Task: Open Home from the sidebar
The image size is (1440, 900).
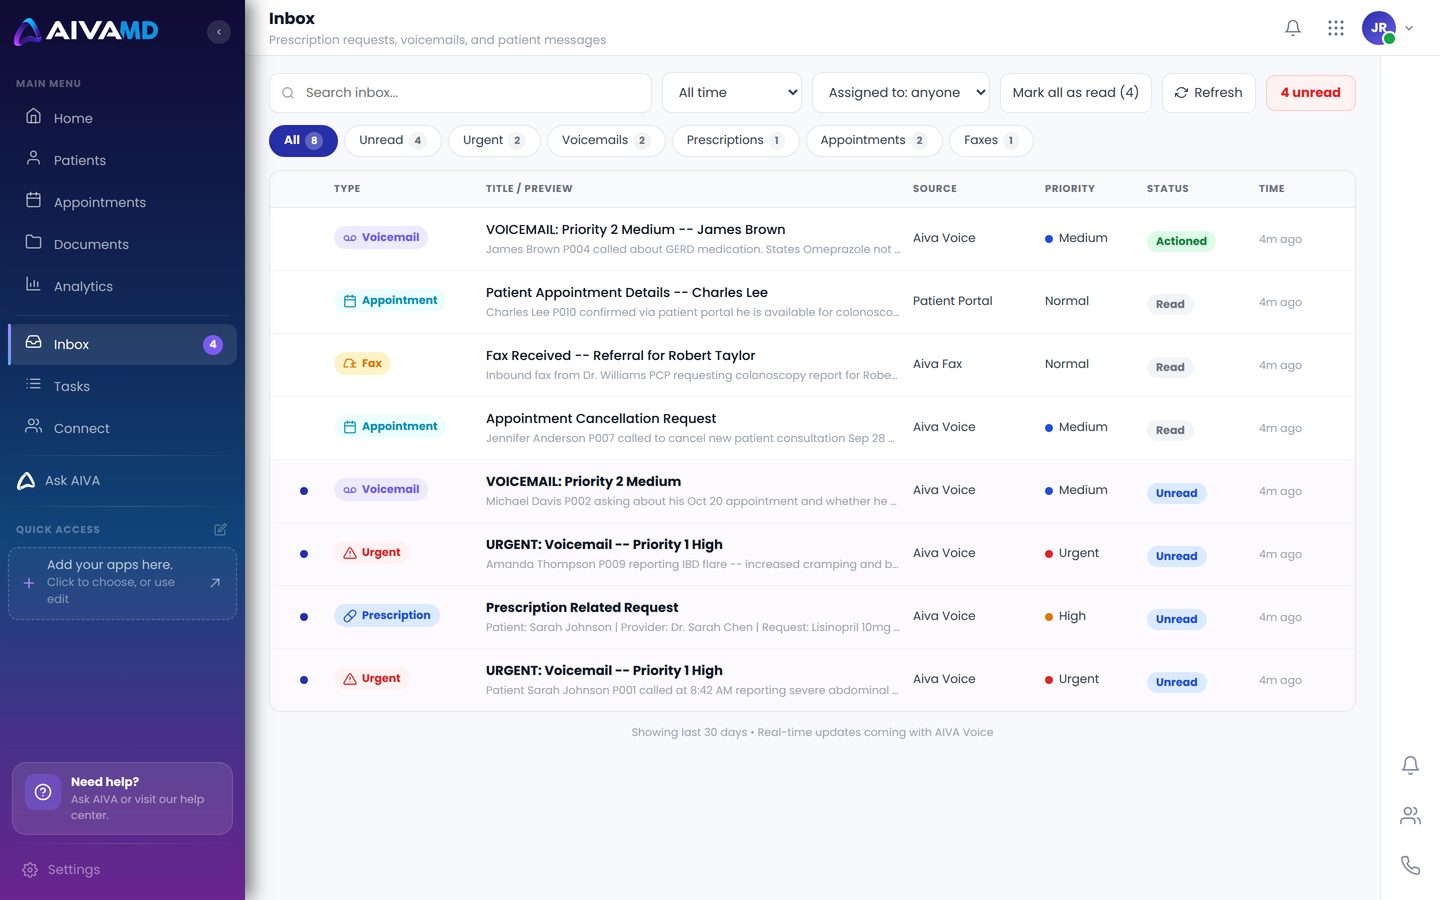Action: (x=122, y=118)
